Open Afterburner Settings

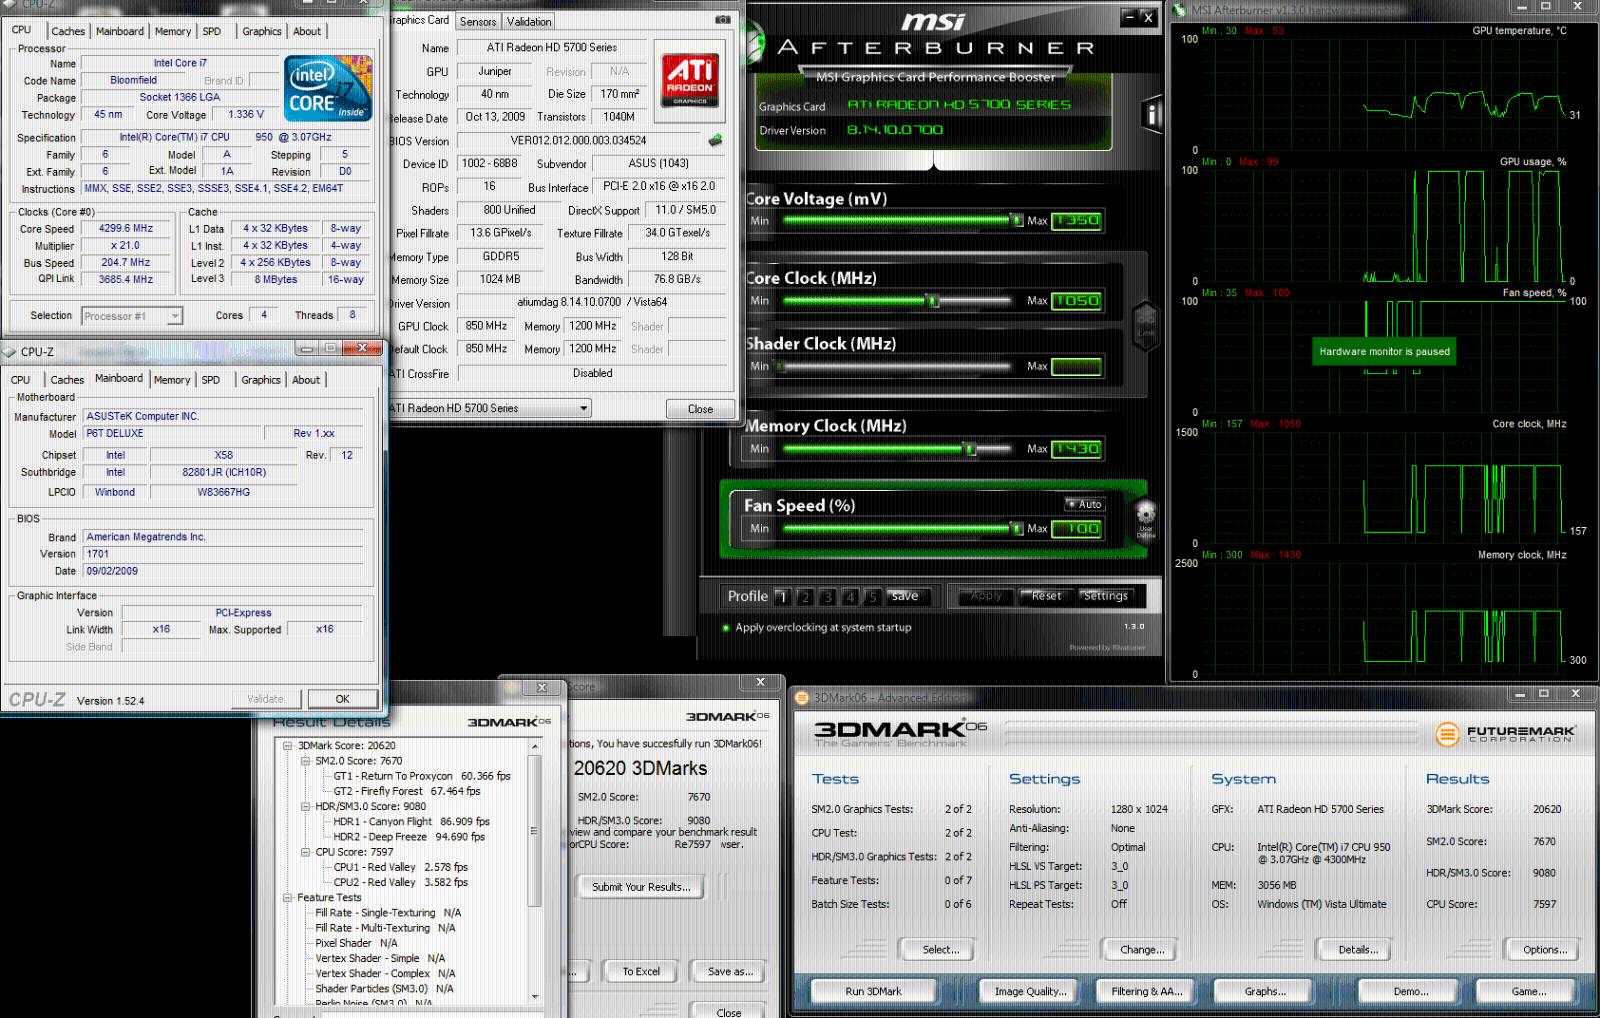click(x=1105, y=596)
